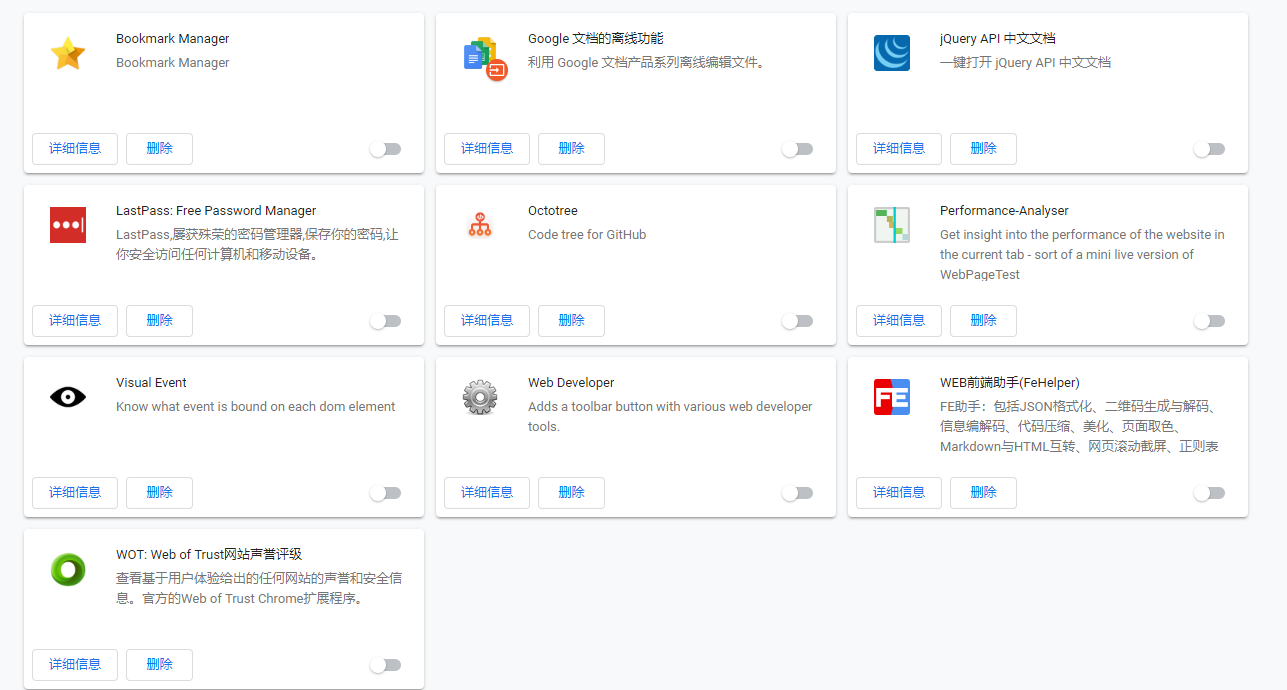1287x690 pixels.
Task: View 详细信息 for WEB前端助手(FeHelper)
Action: coord(899,493)
